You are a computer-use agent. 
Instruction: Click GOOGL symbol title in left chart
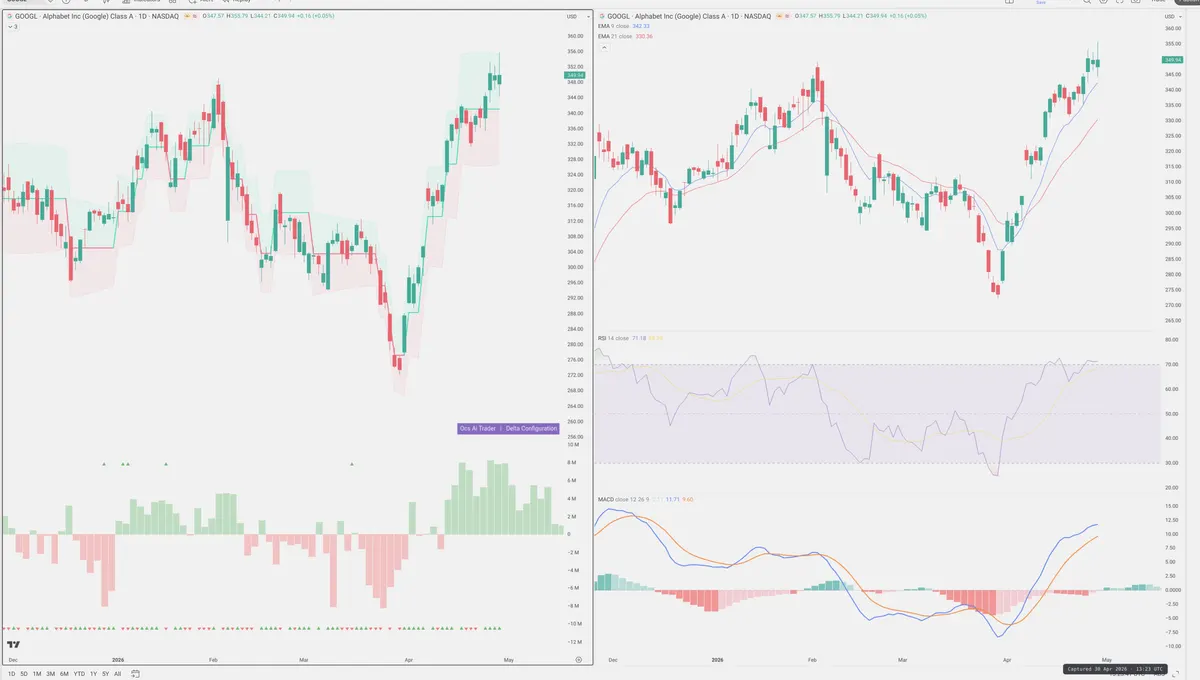(97, 16)
